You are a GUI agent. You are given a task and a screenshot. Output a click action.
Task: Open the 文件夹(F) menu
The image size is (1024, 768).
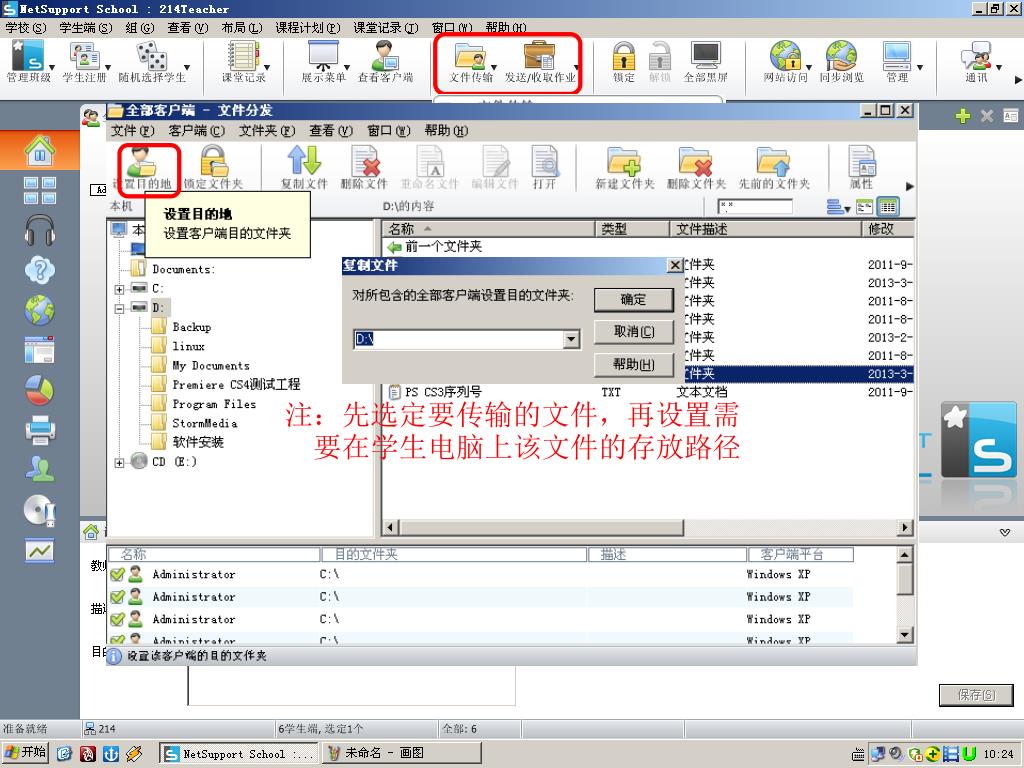pos(266,131)
